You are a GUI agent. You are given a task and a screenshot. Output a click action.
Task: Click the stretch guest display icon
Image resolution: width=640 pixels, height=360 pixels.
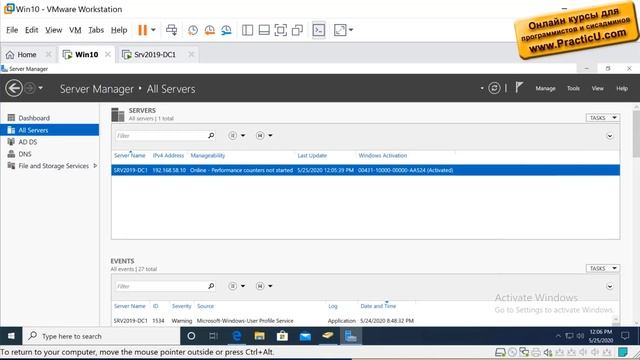(340, 30)
